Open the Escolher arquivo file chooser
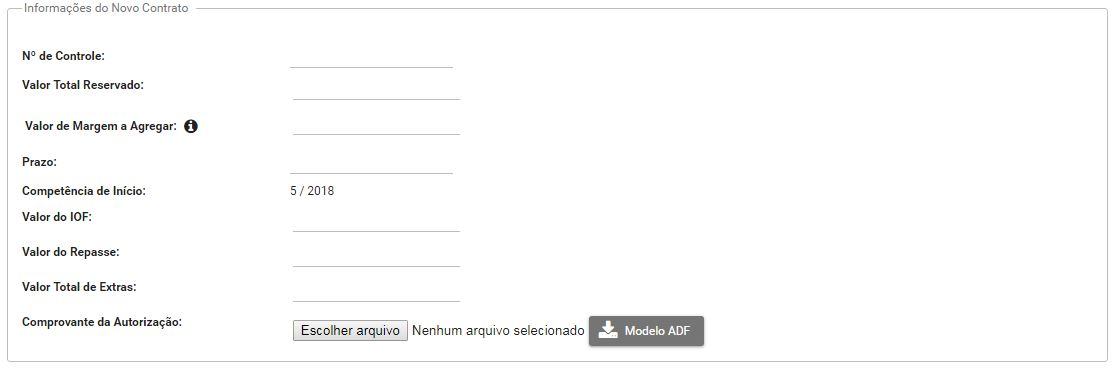Image resolution: width=1116 pixels, height=368 pixels. click(x=350, y=331)
